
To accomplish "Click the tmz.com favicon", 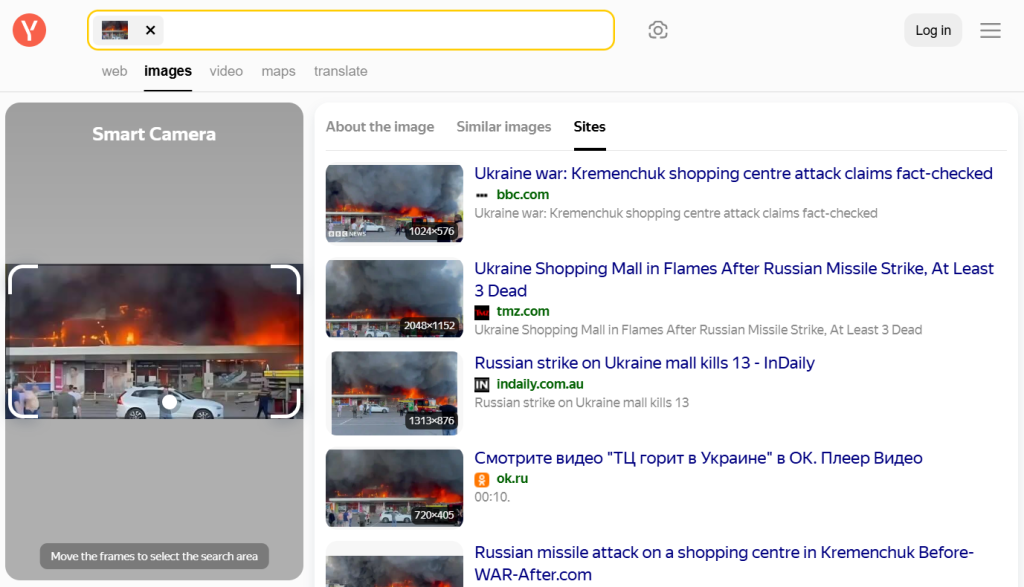I will [x=482, y=312].
